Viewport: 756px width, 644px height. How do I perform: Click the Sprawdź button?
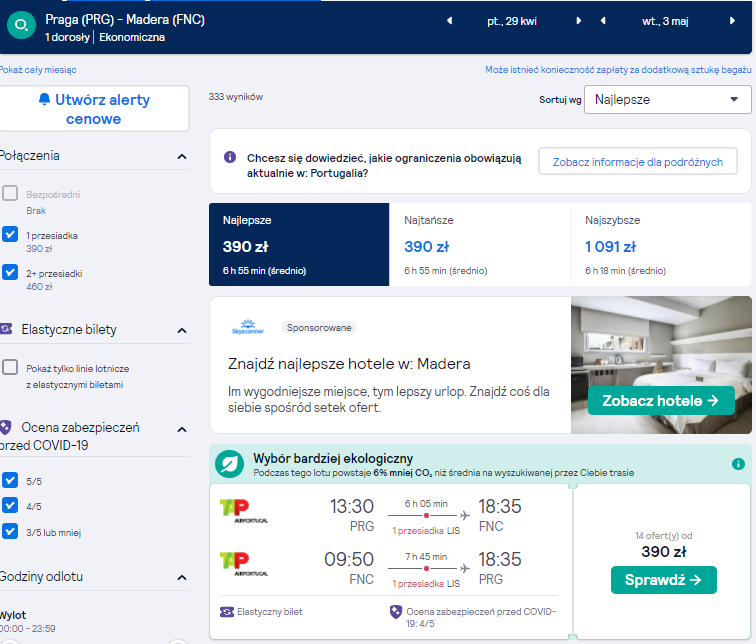click(663, 580)
